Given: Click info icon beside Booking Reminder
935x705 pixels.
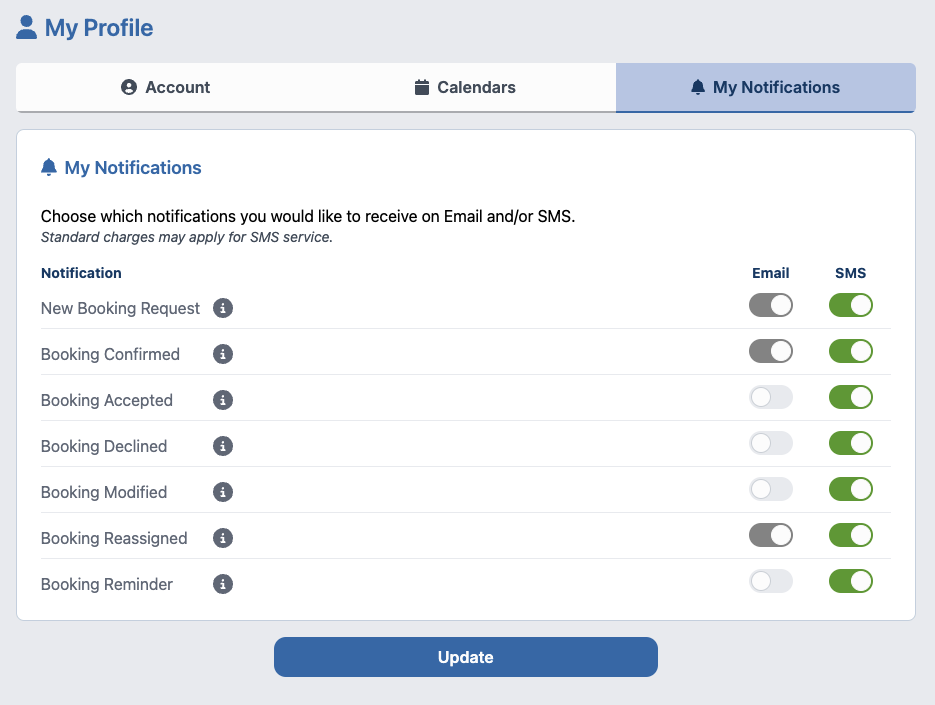Looking at the screenshot, I should (x=223, y=584).
